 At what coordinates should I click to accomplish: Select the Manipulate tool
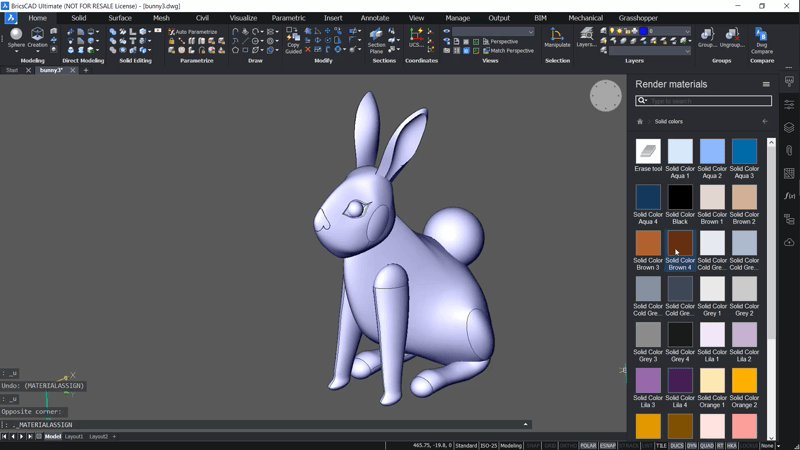557,38
